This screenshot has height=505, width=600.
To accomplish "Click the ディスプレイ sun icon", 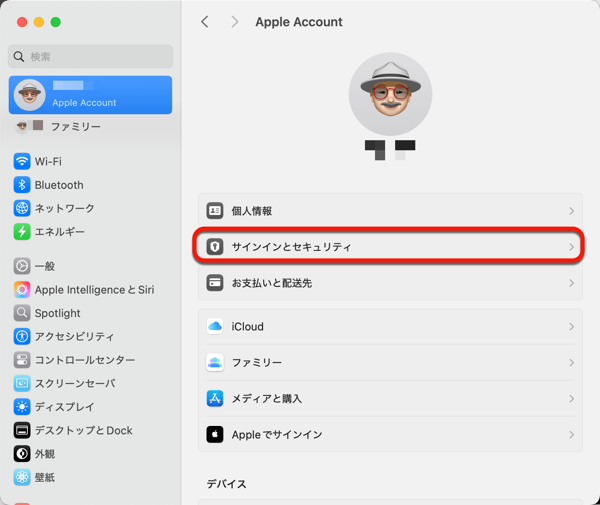I will pos(22,407).
